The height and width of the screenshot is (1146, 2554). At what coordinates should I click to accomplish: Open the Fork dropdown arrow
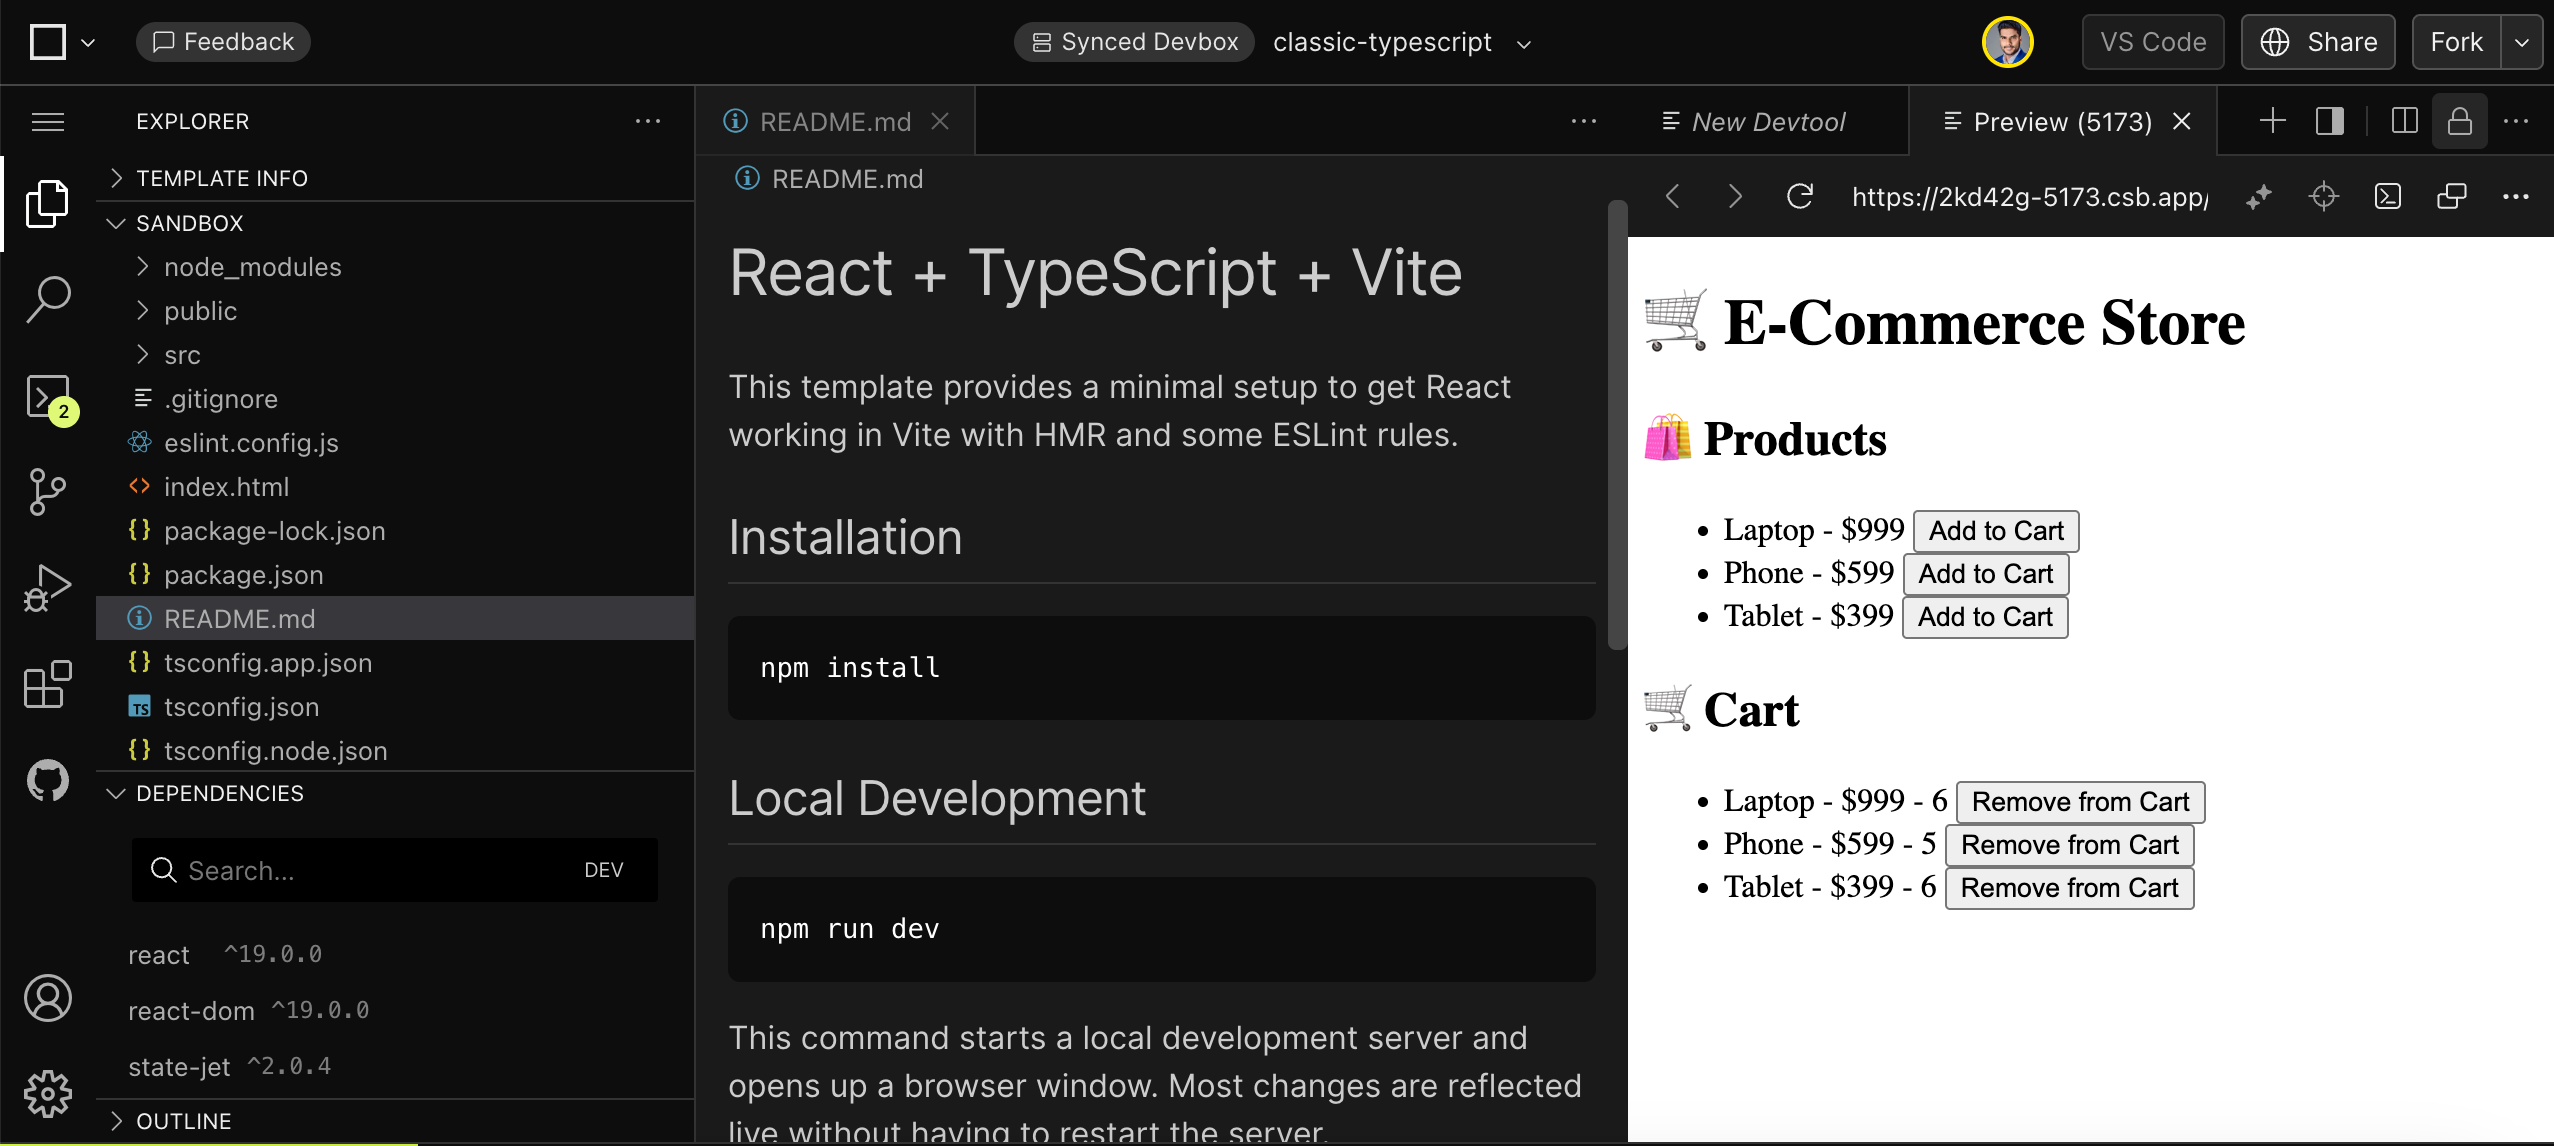2522,42
